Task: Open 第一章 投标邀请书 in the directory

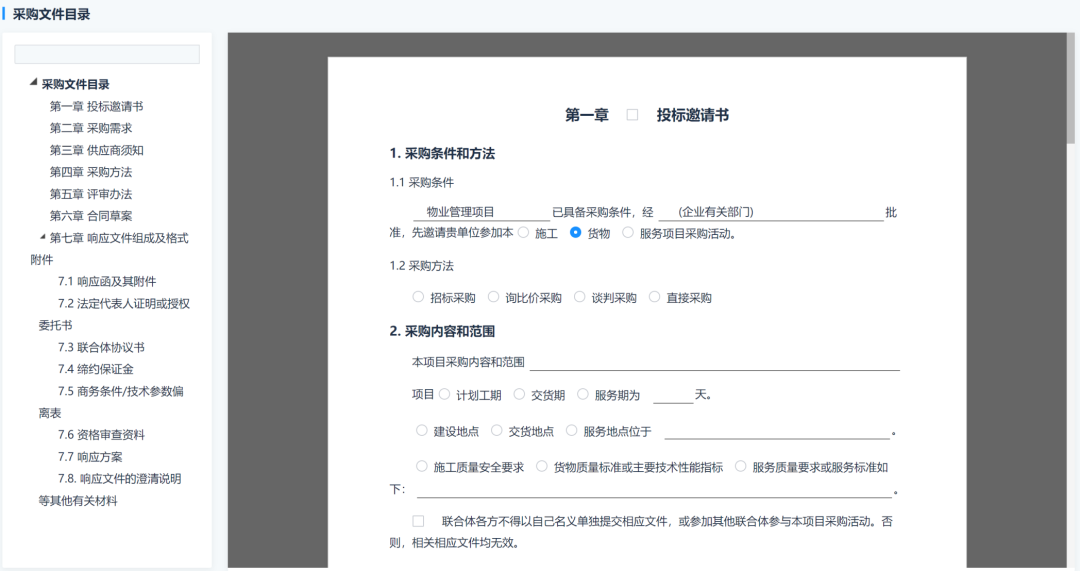Action: (x=96, y=106)
